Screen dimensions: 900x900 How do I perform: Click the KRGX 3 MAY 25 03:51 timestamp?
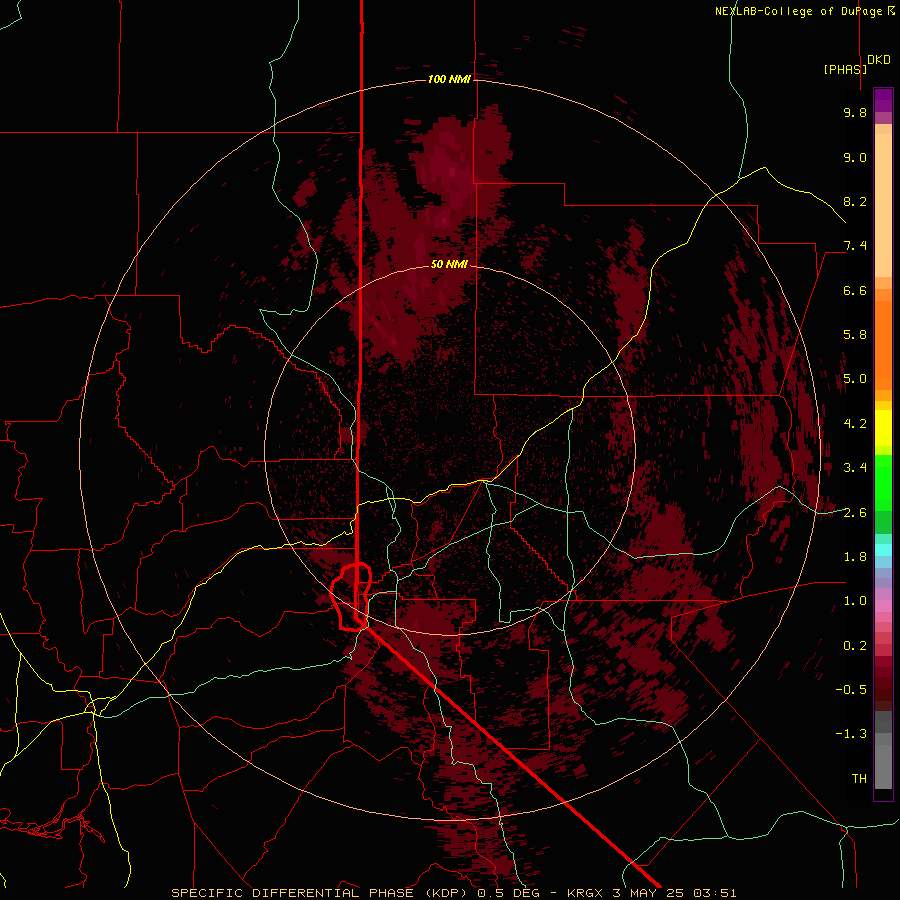[651, 893]
